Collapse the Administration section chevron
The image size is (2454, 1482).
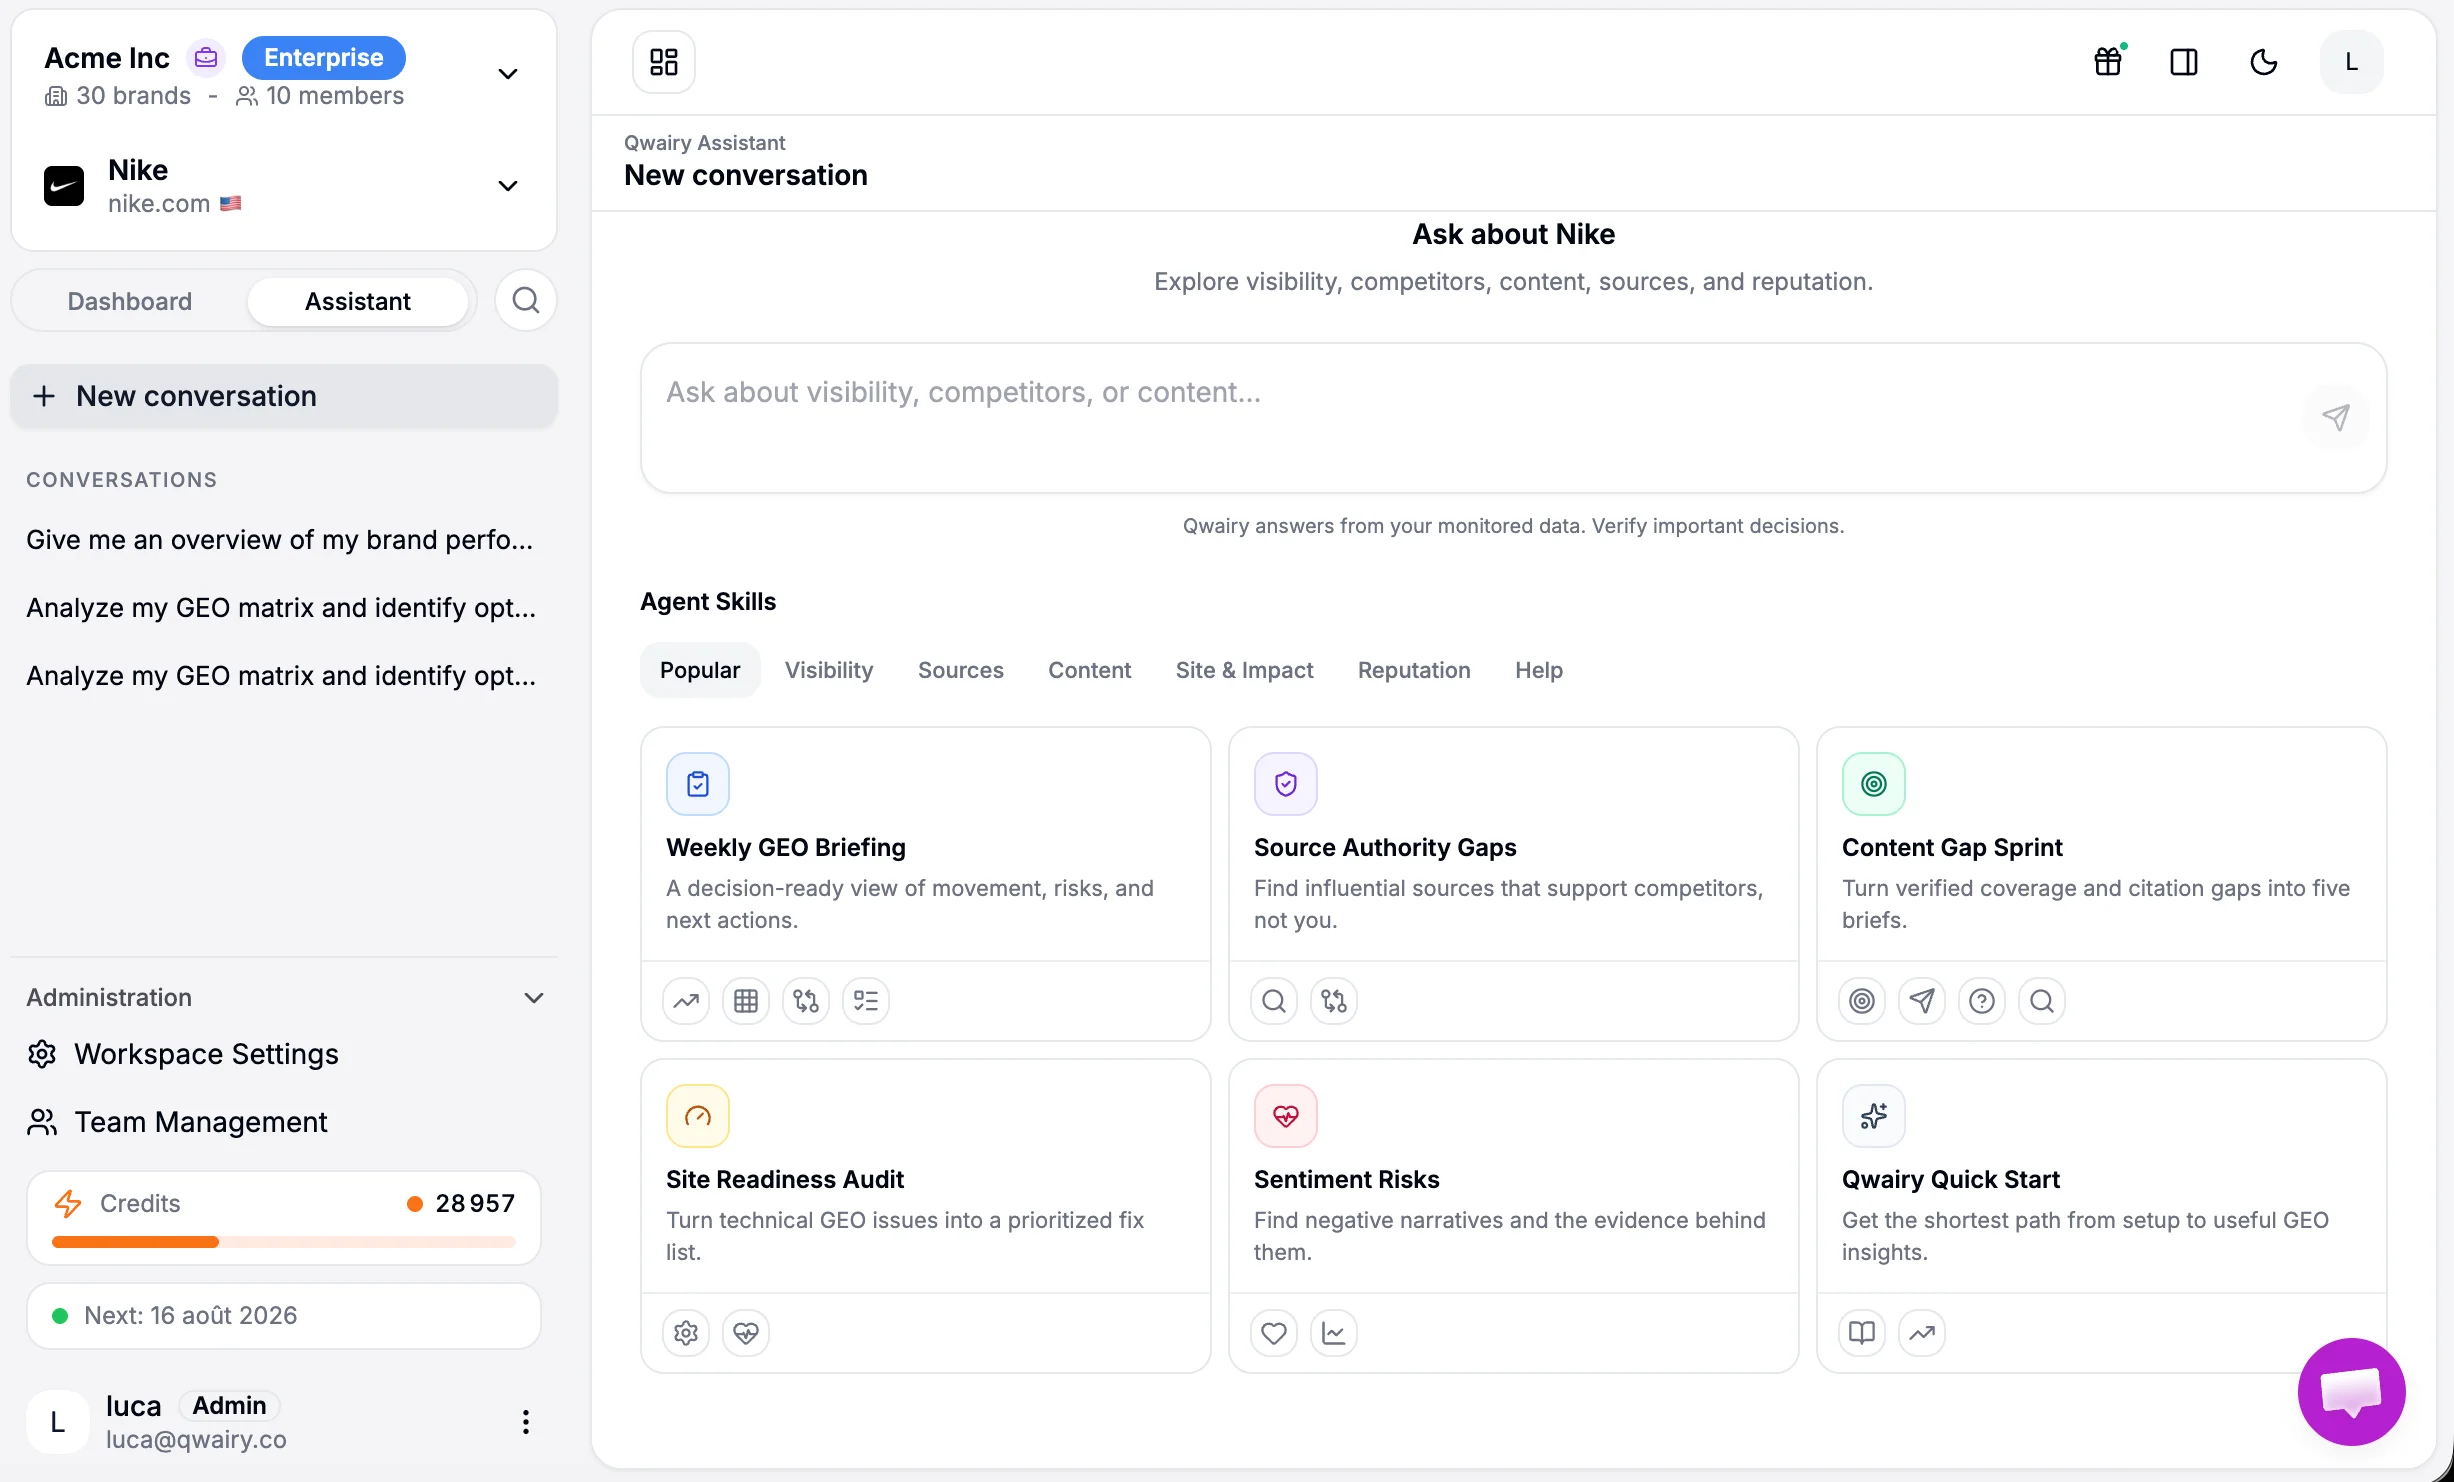pyautogui.click(x=534, y=998)
